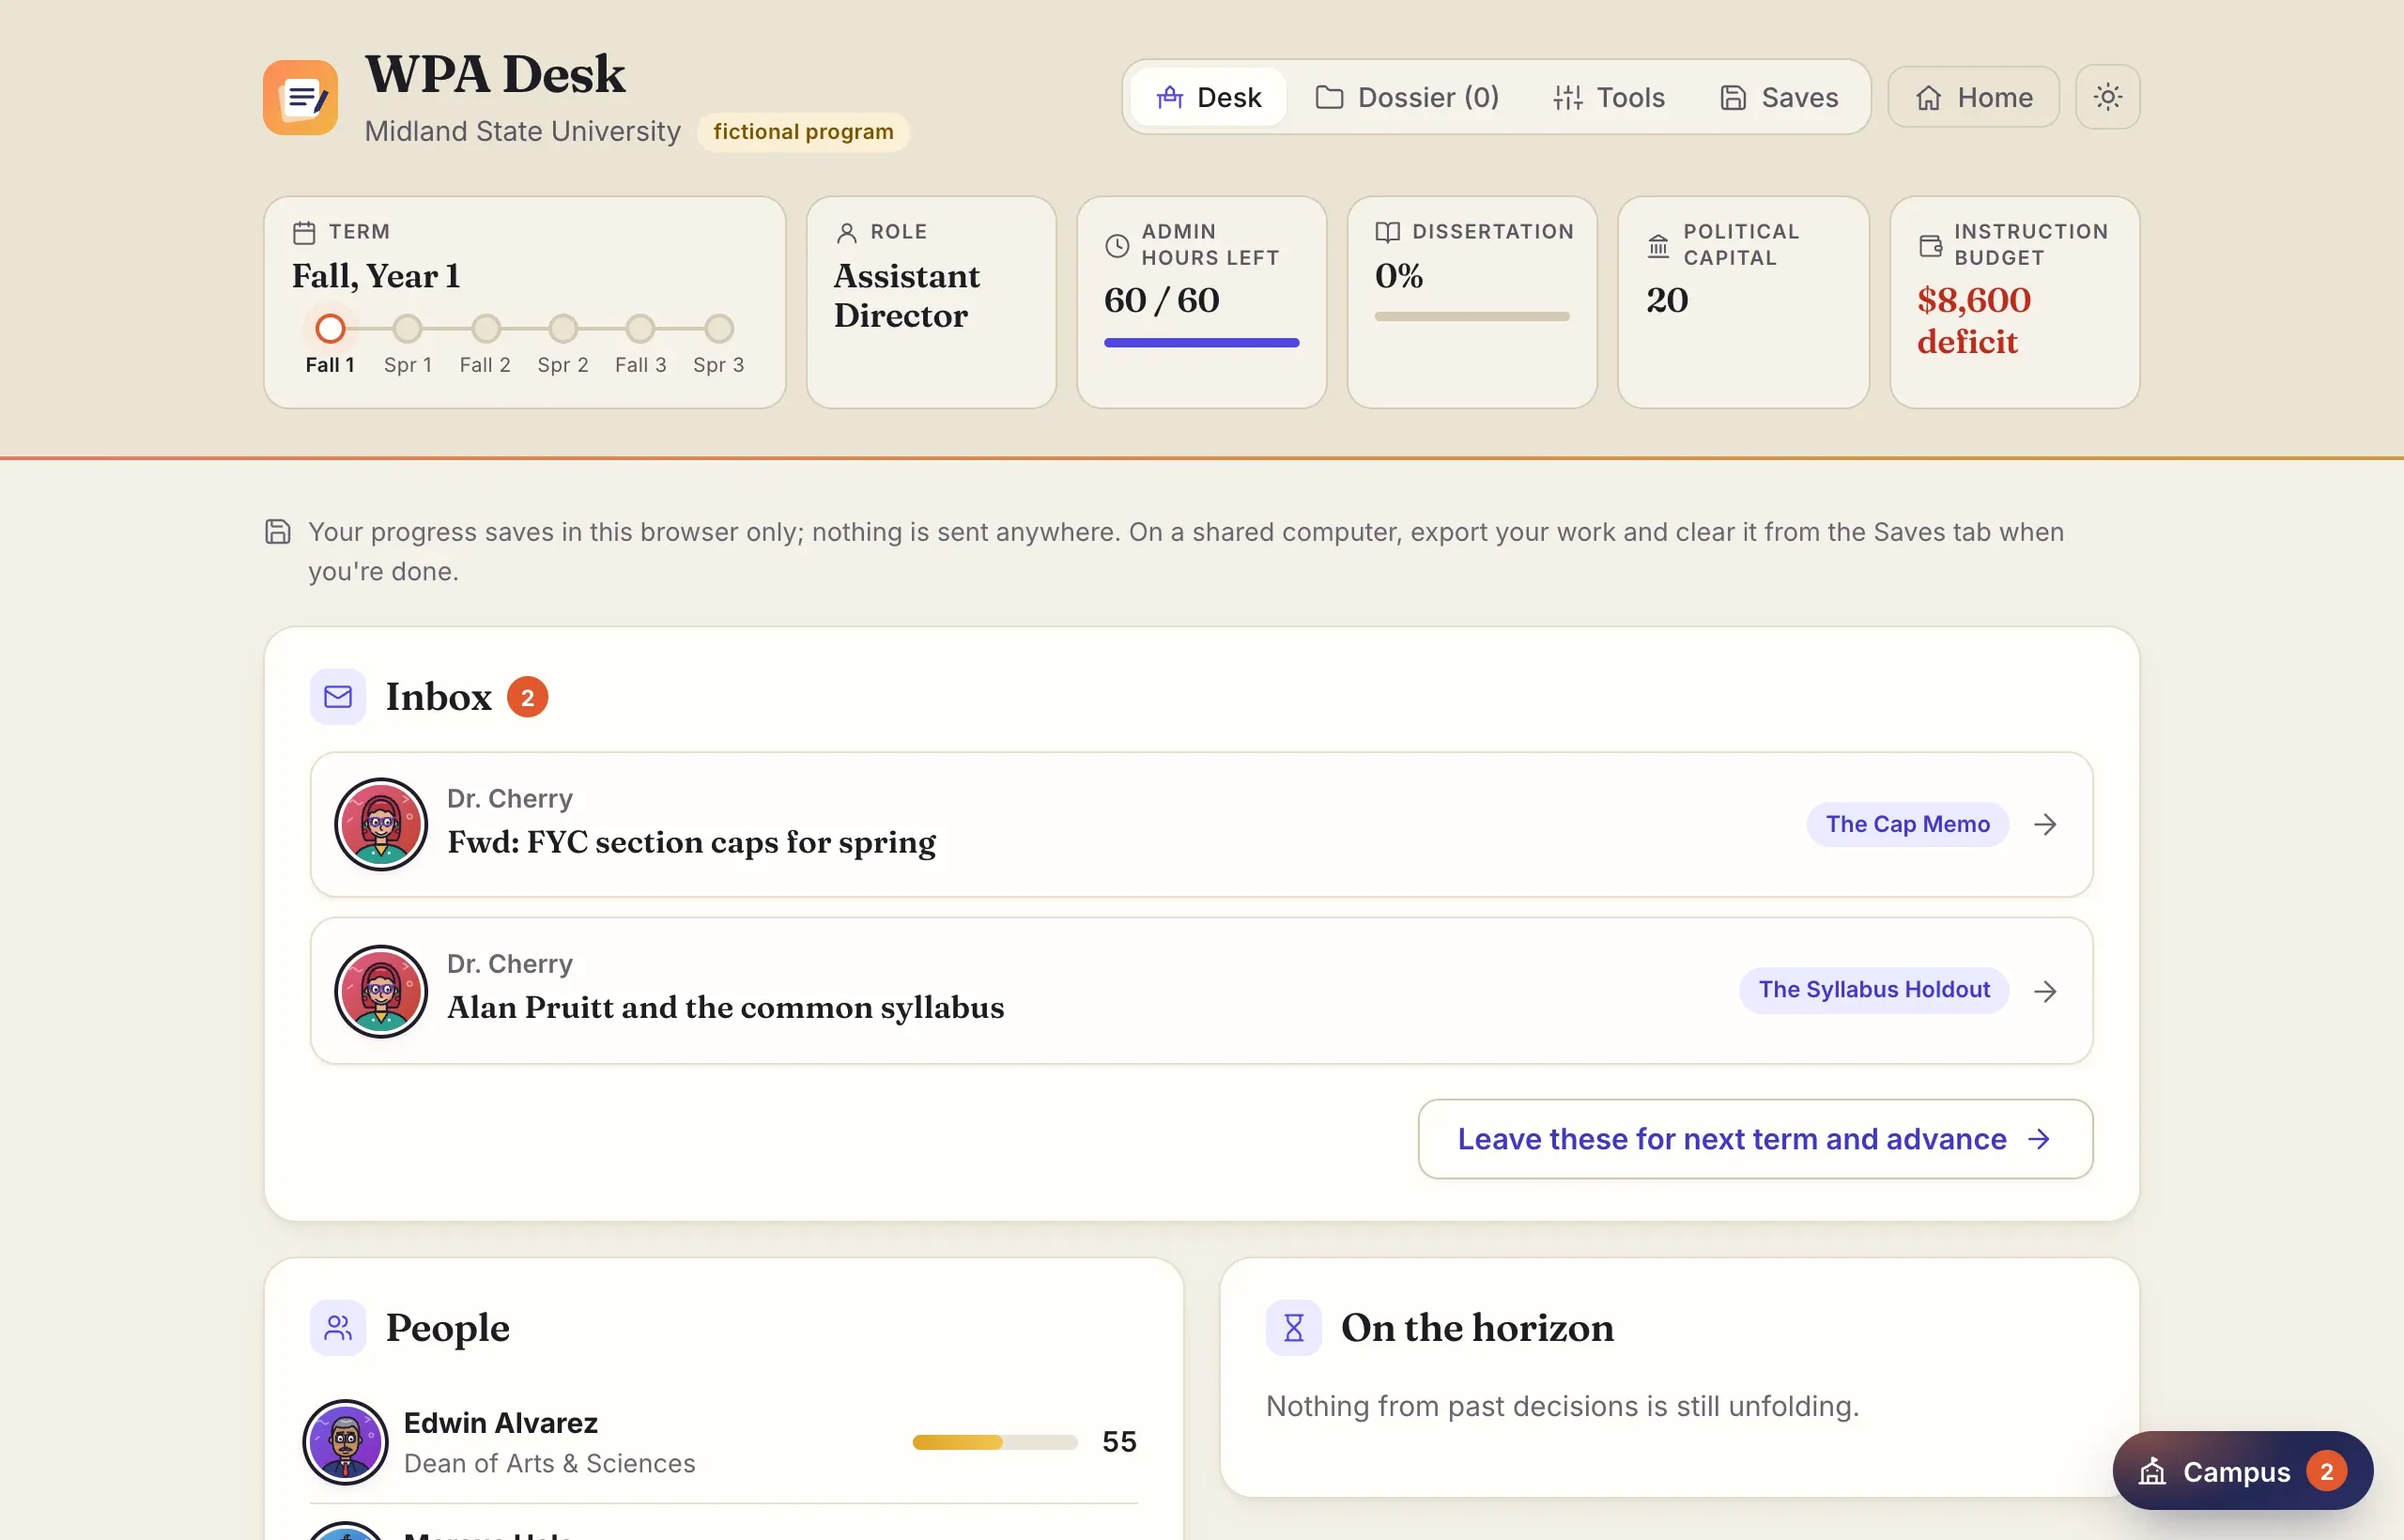The image size is (2404, 1540).
Task: Click the book icon next to Dissertation
Action: [x=1387, y=232]
